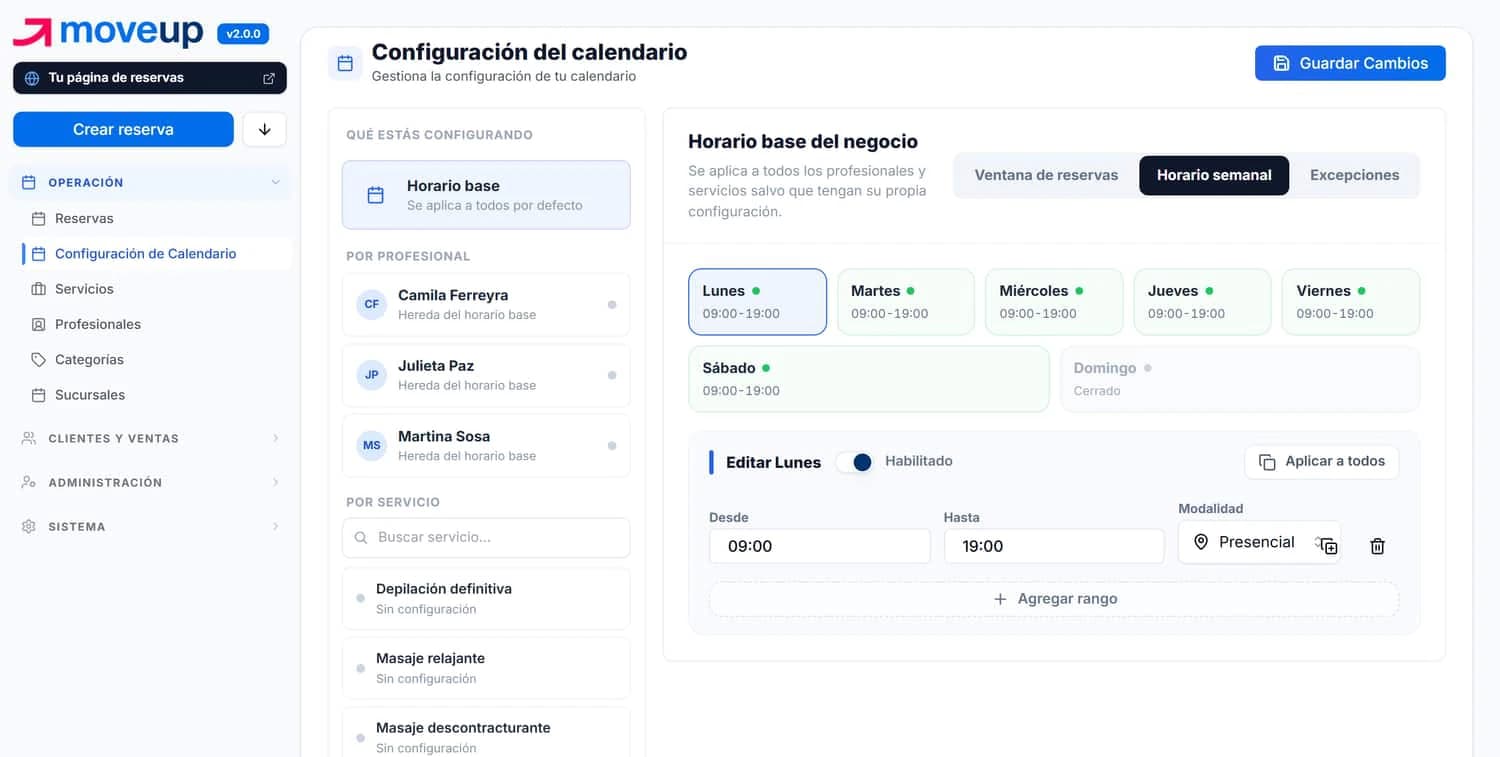
Task: Click the Buscar servicio search field
Action: 486,537
